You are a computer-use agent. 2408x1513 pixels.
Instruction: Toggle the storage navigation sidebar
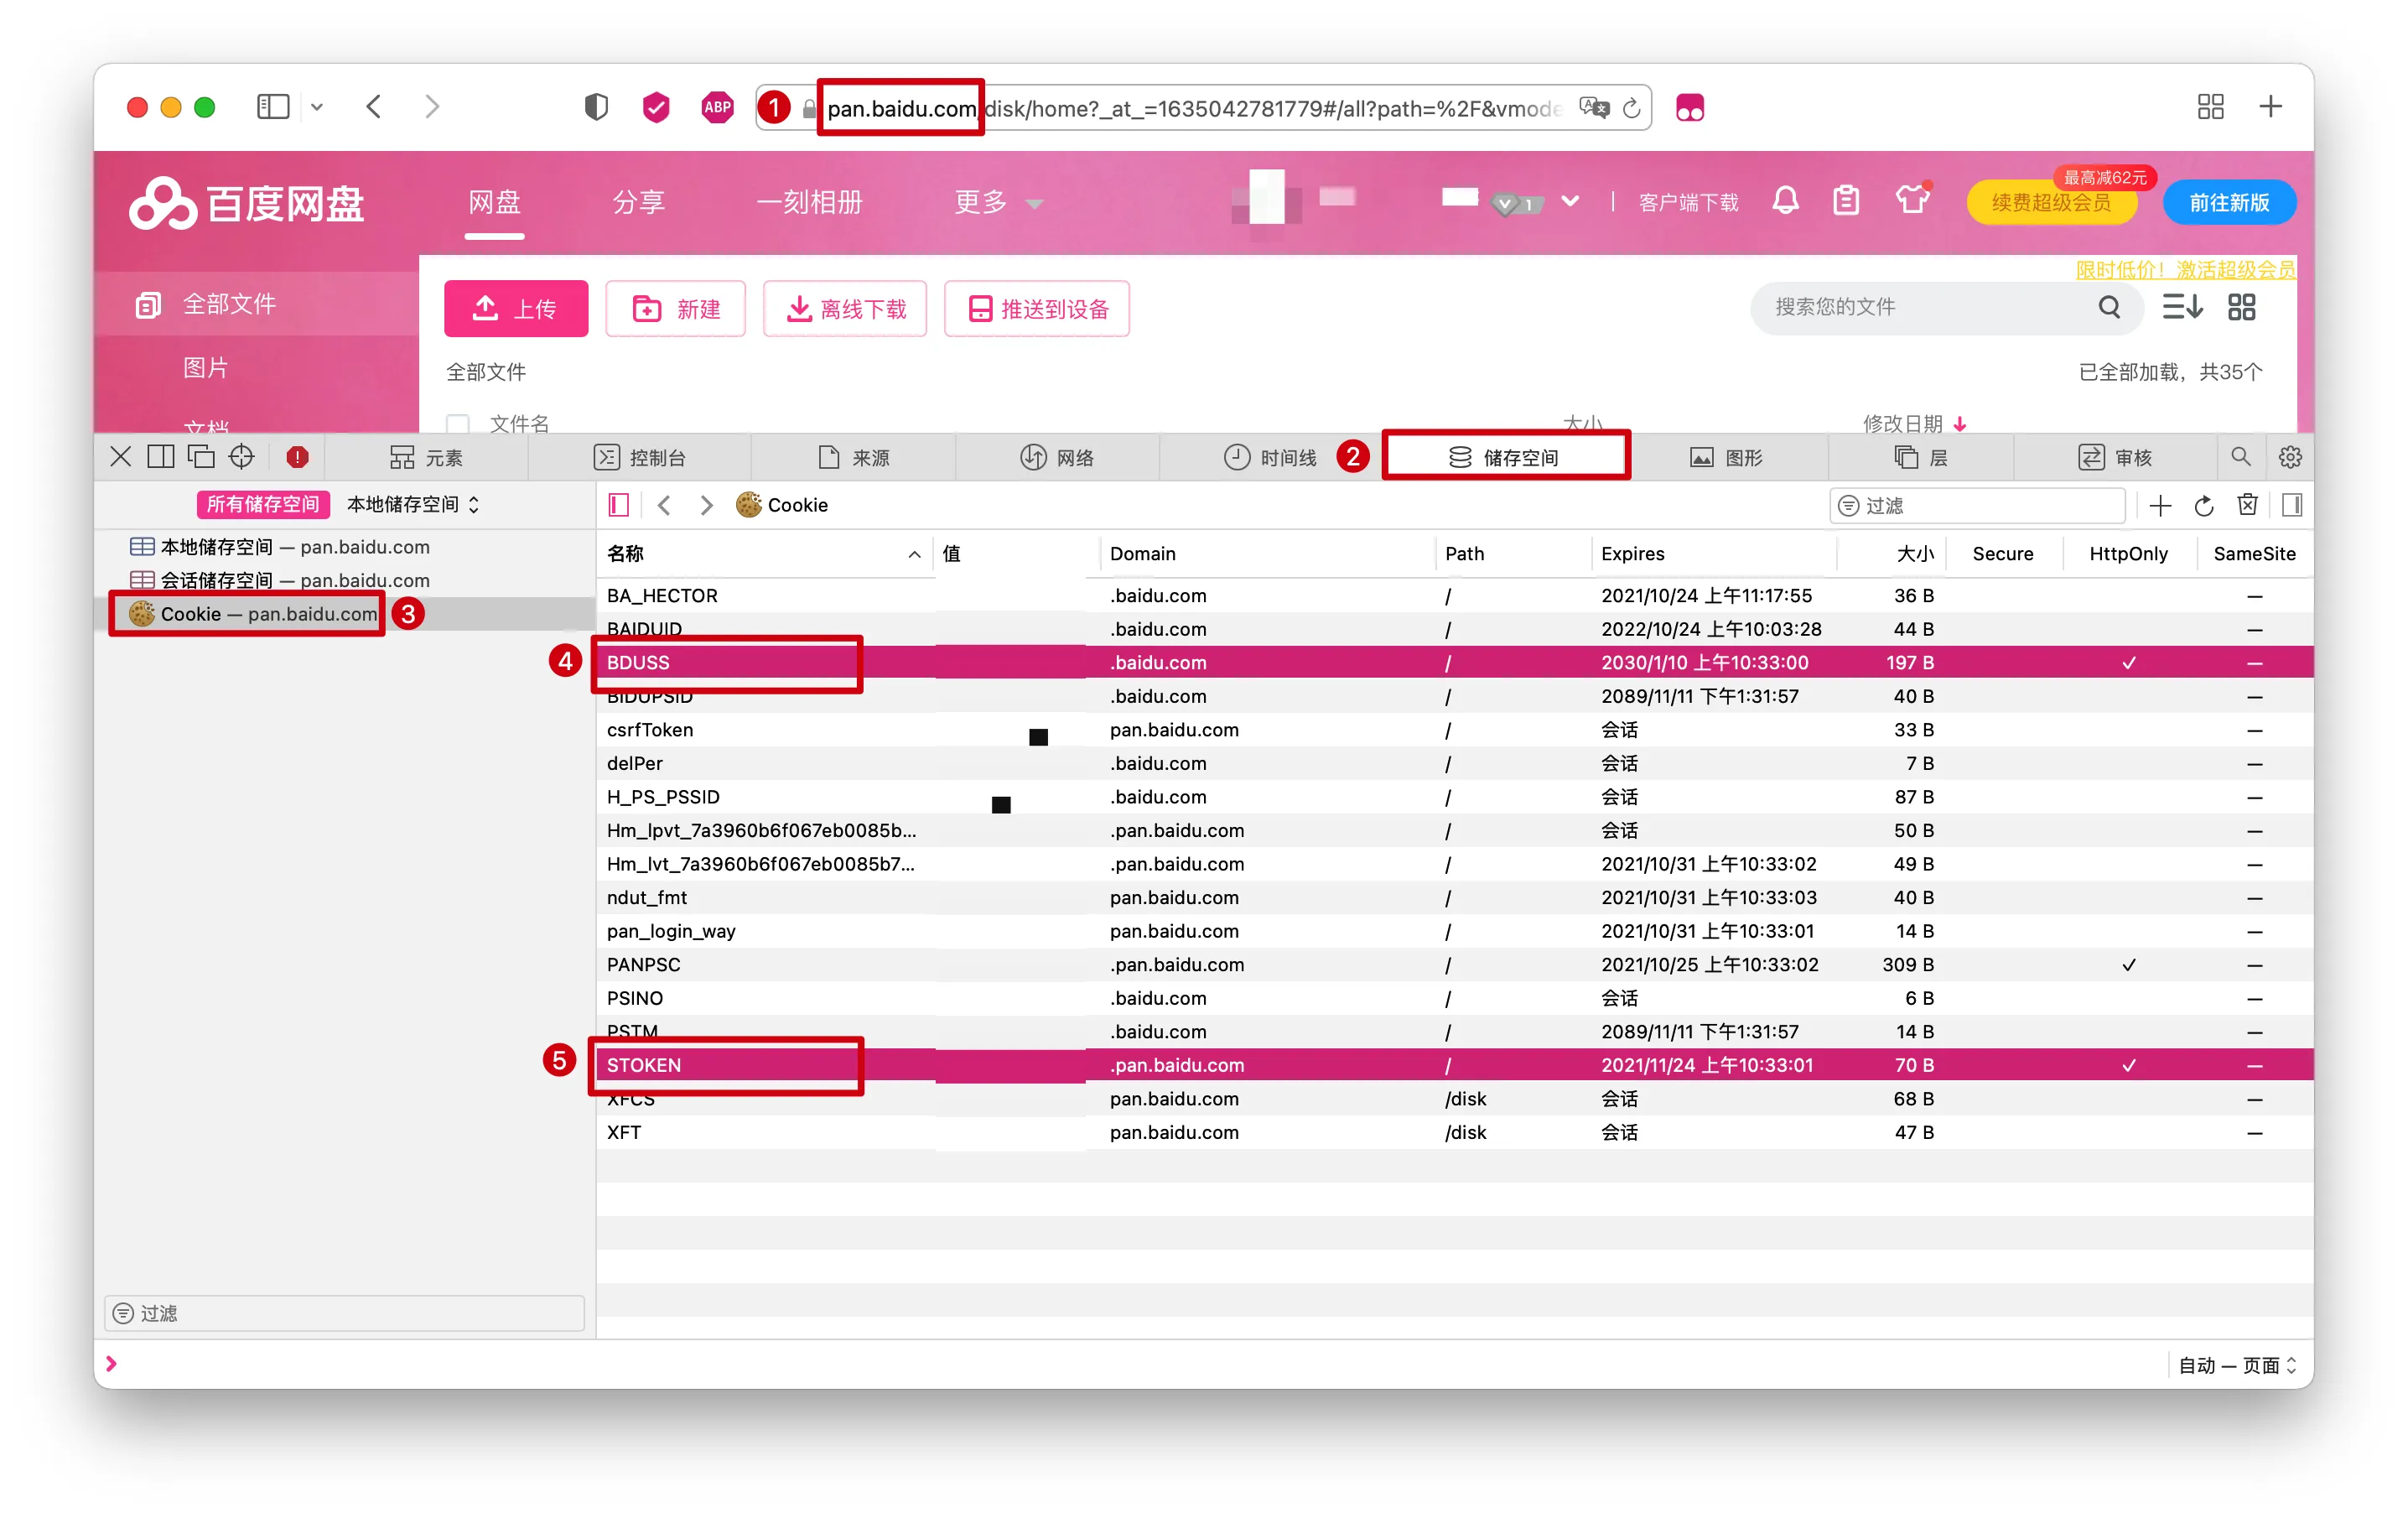[x=619, y=505]
